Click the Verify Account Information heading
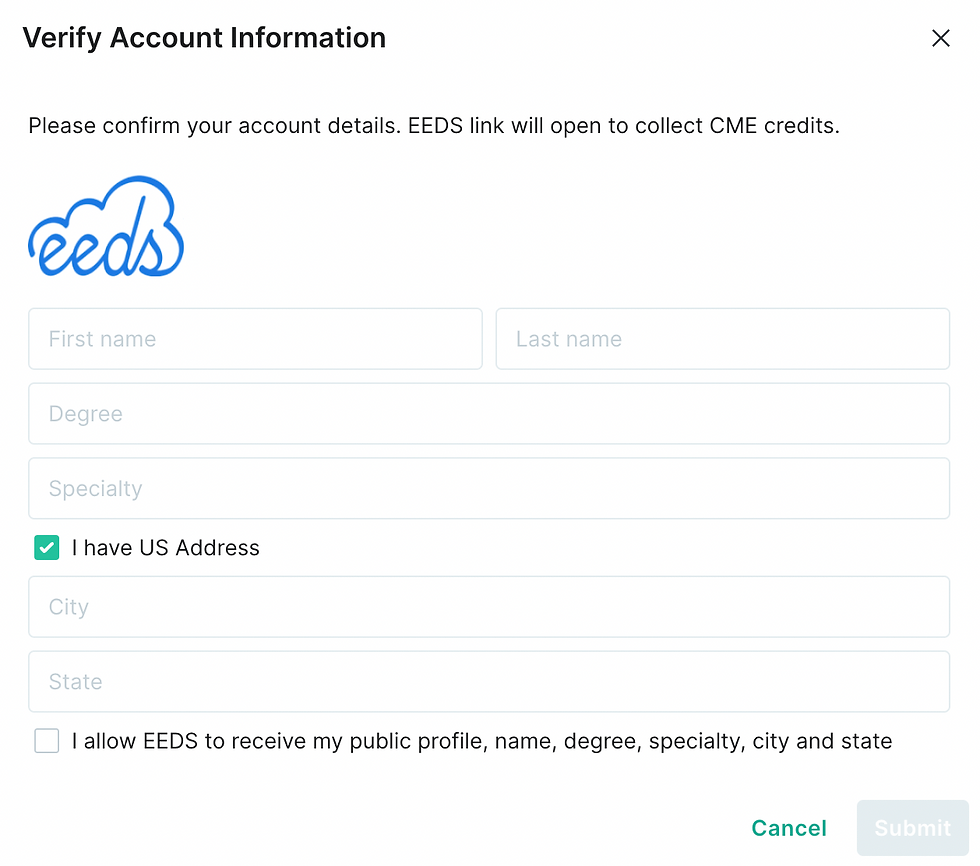This screenshot has width=980, height=866. click(x=204, y=38)
